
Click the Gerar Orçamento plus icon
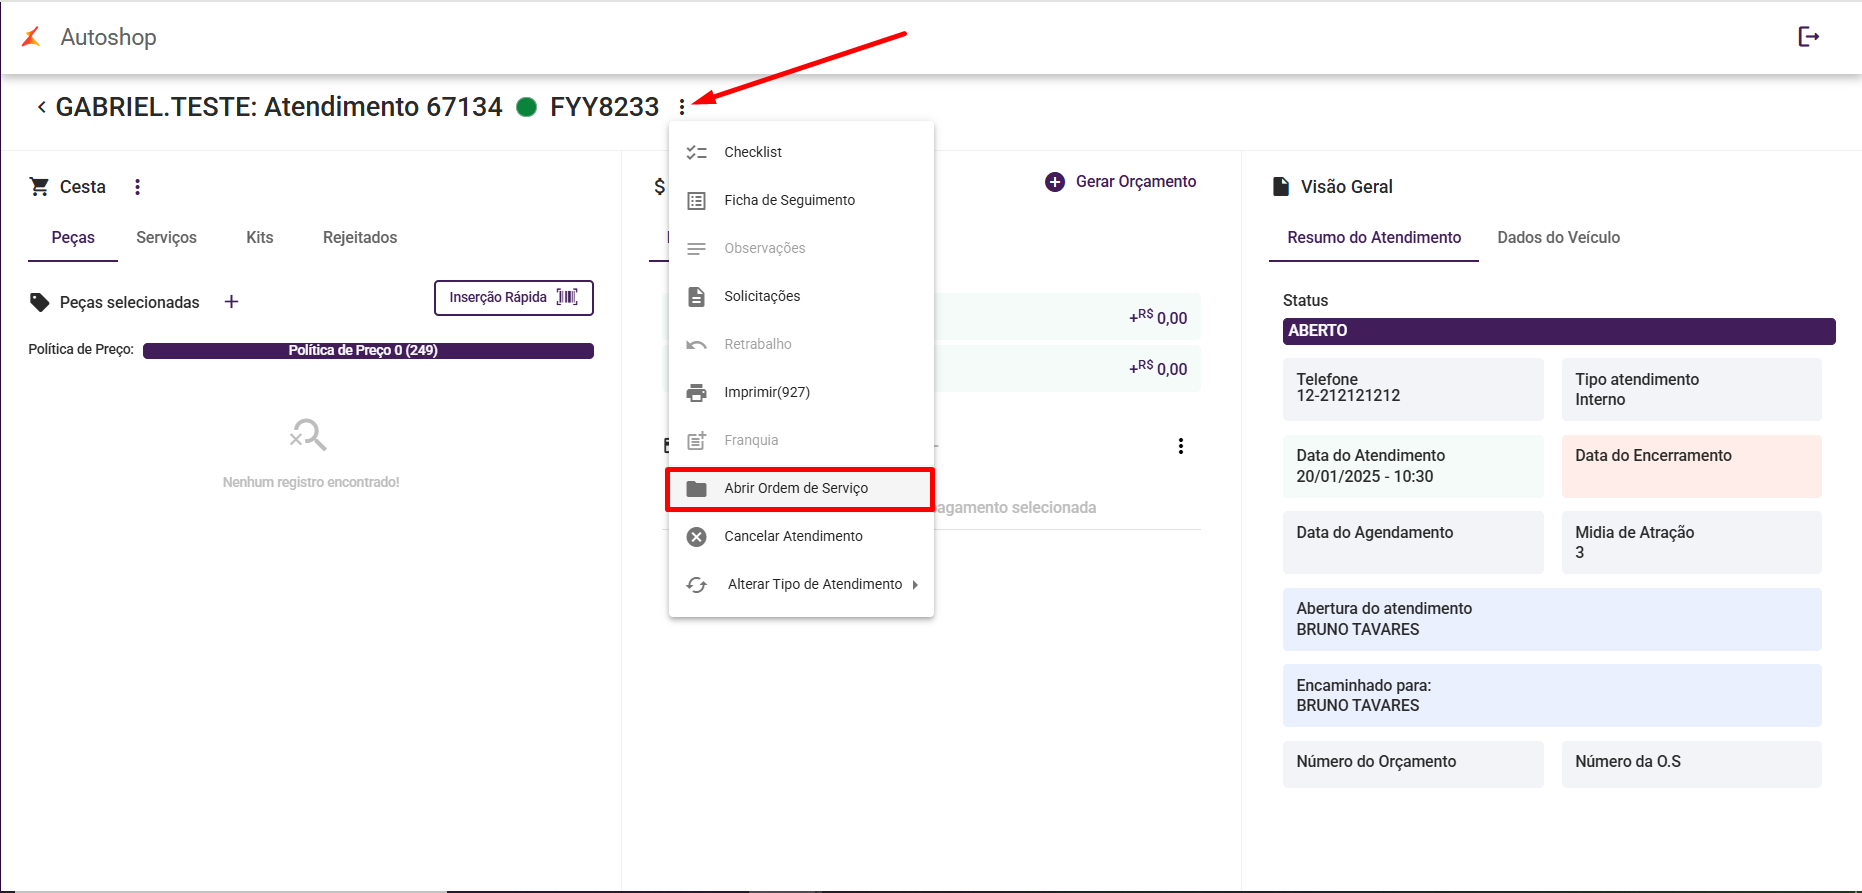pyautogui.click(x=1055, y=182)
